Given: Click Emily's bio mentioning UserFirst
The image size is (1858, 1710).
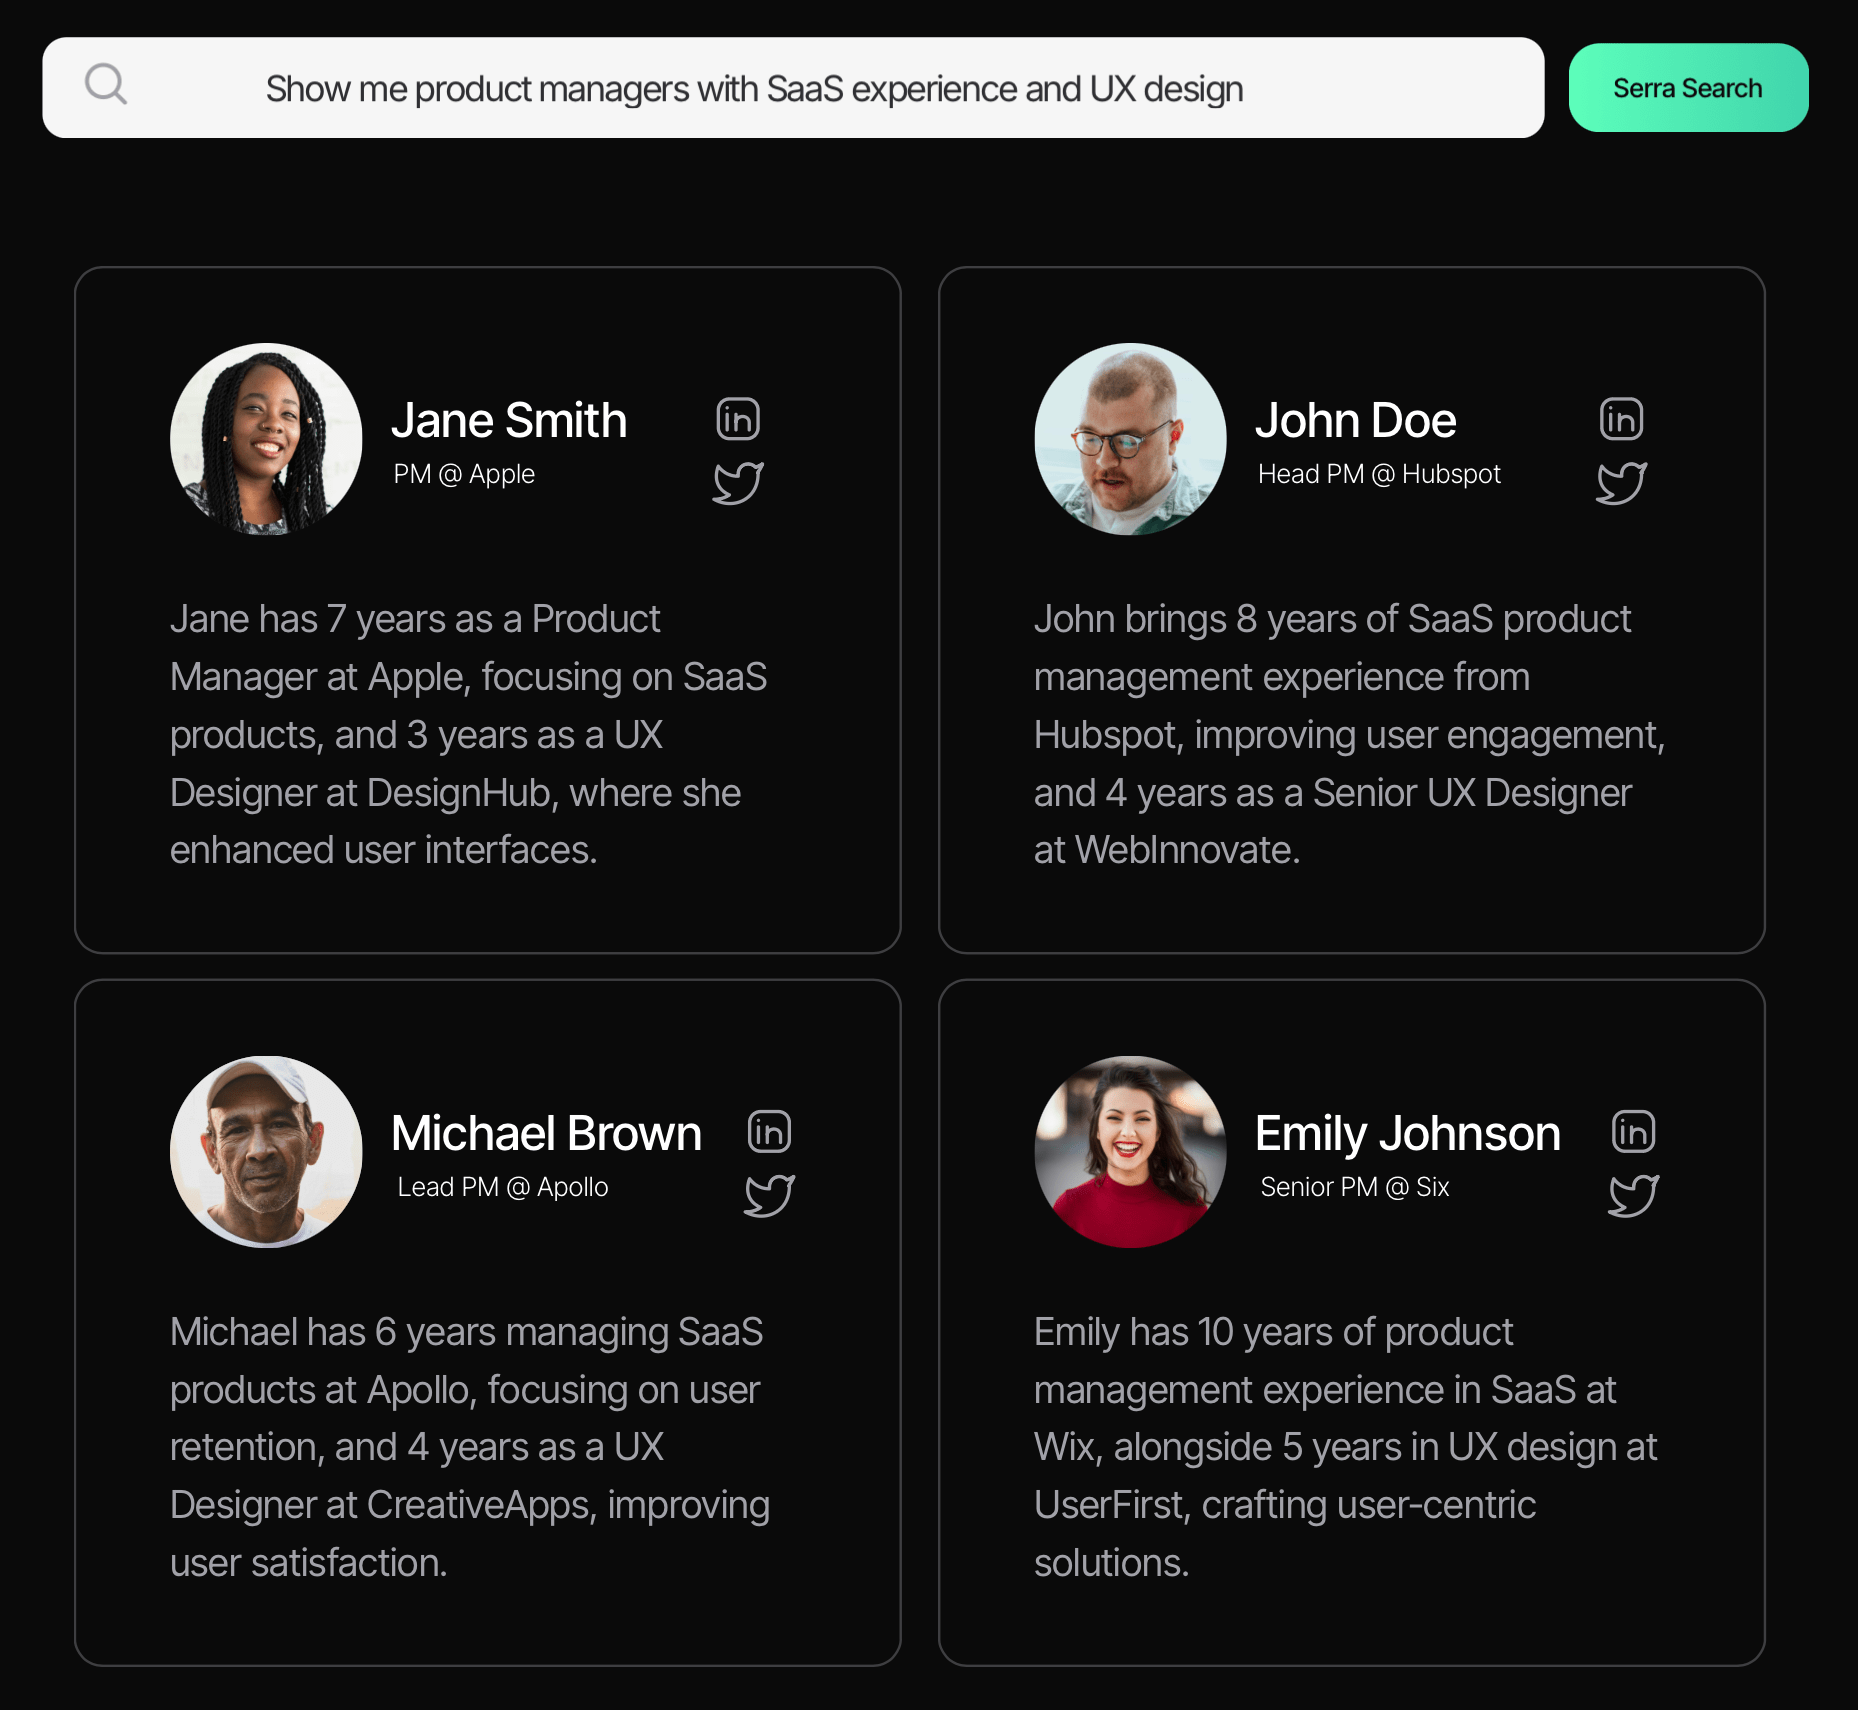Looking at the screenshot, I should pos(1346,1447).
